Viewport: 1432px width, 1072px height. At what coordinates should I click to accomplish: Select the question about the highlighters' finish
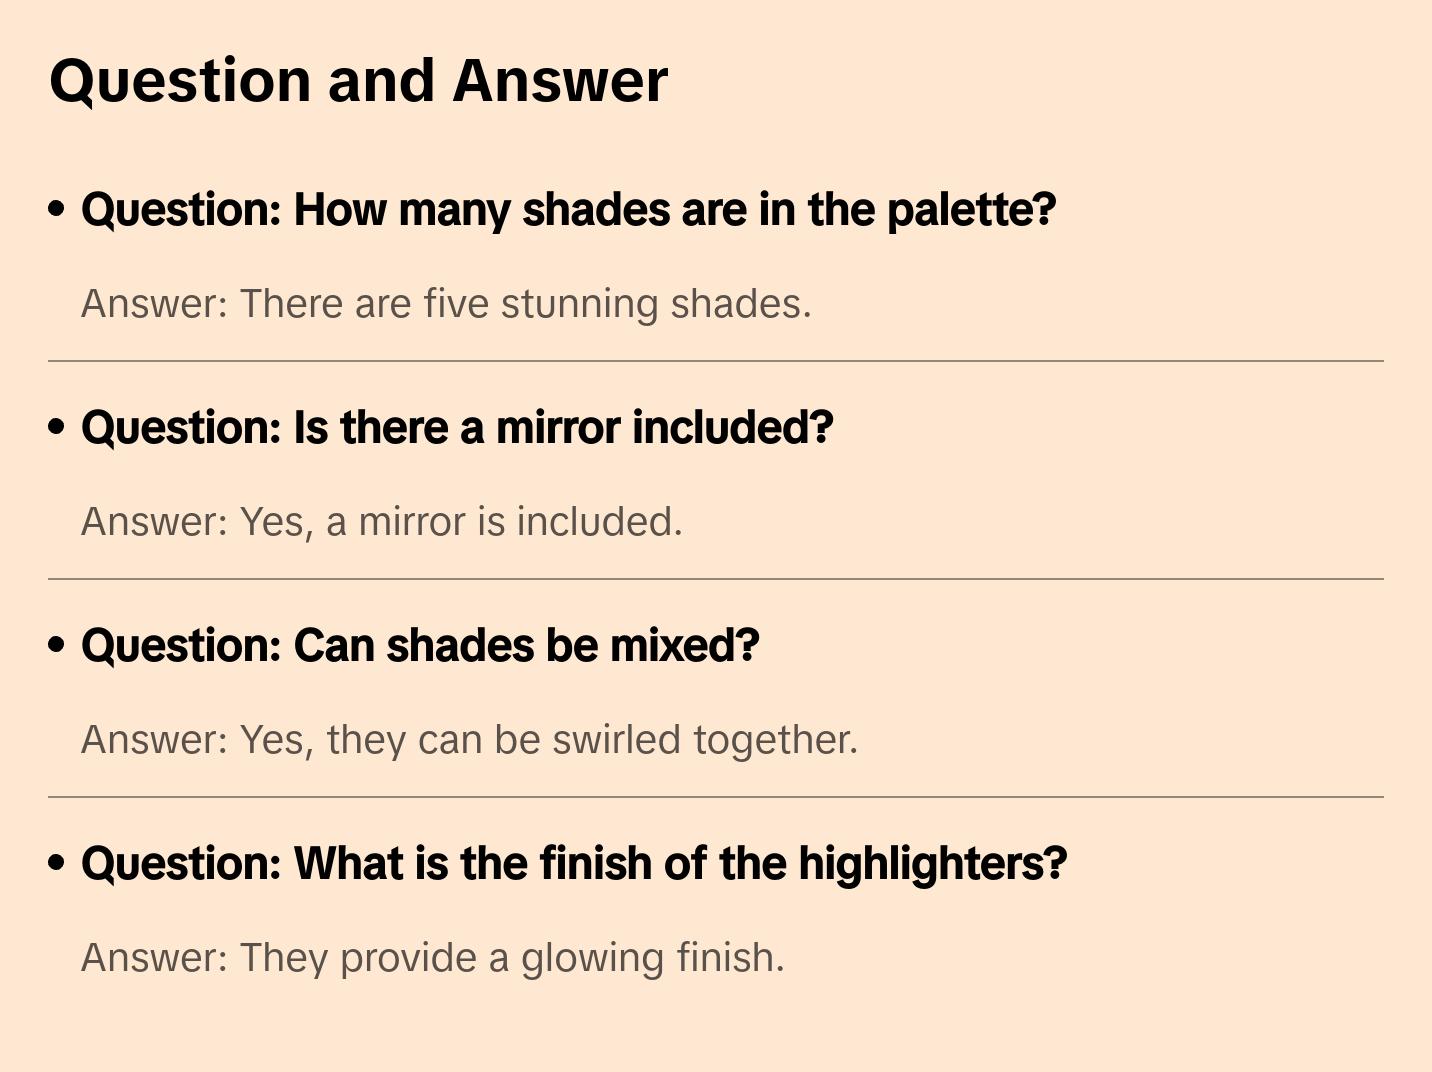point(574,864)
